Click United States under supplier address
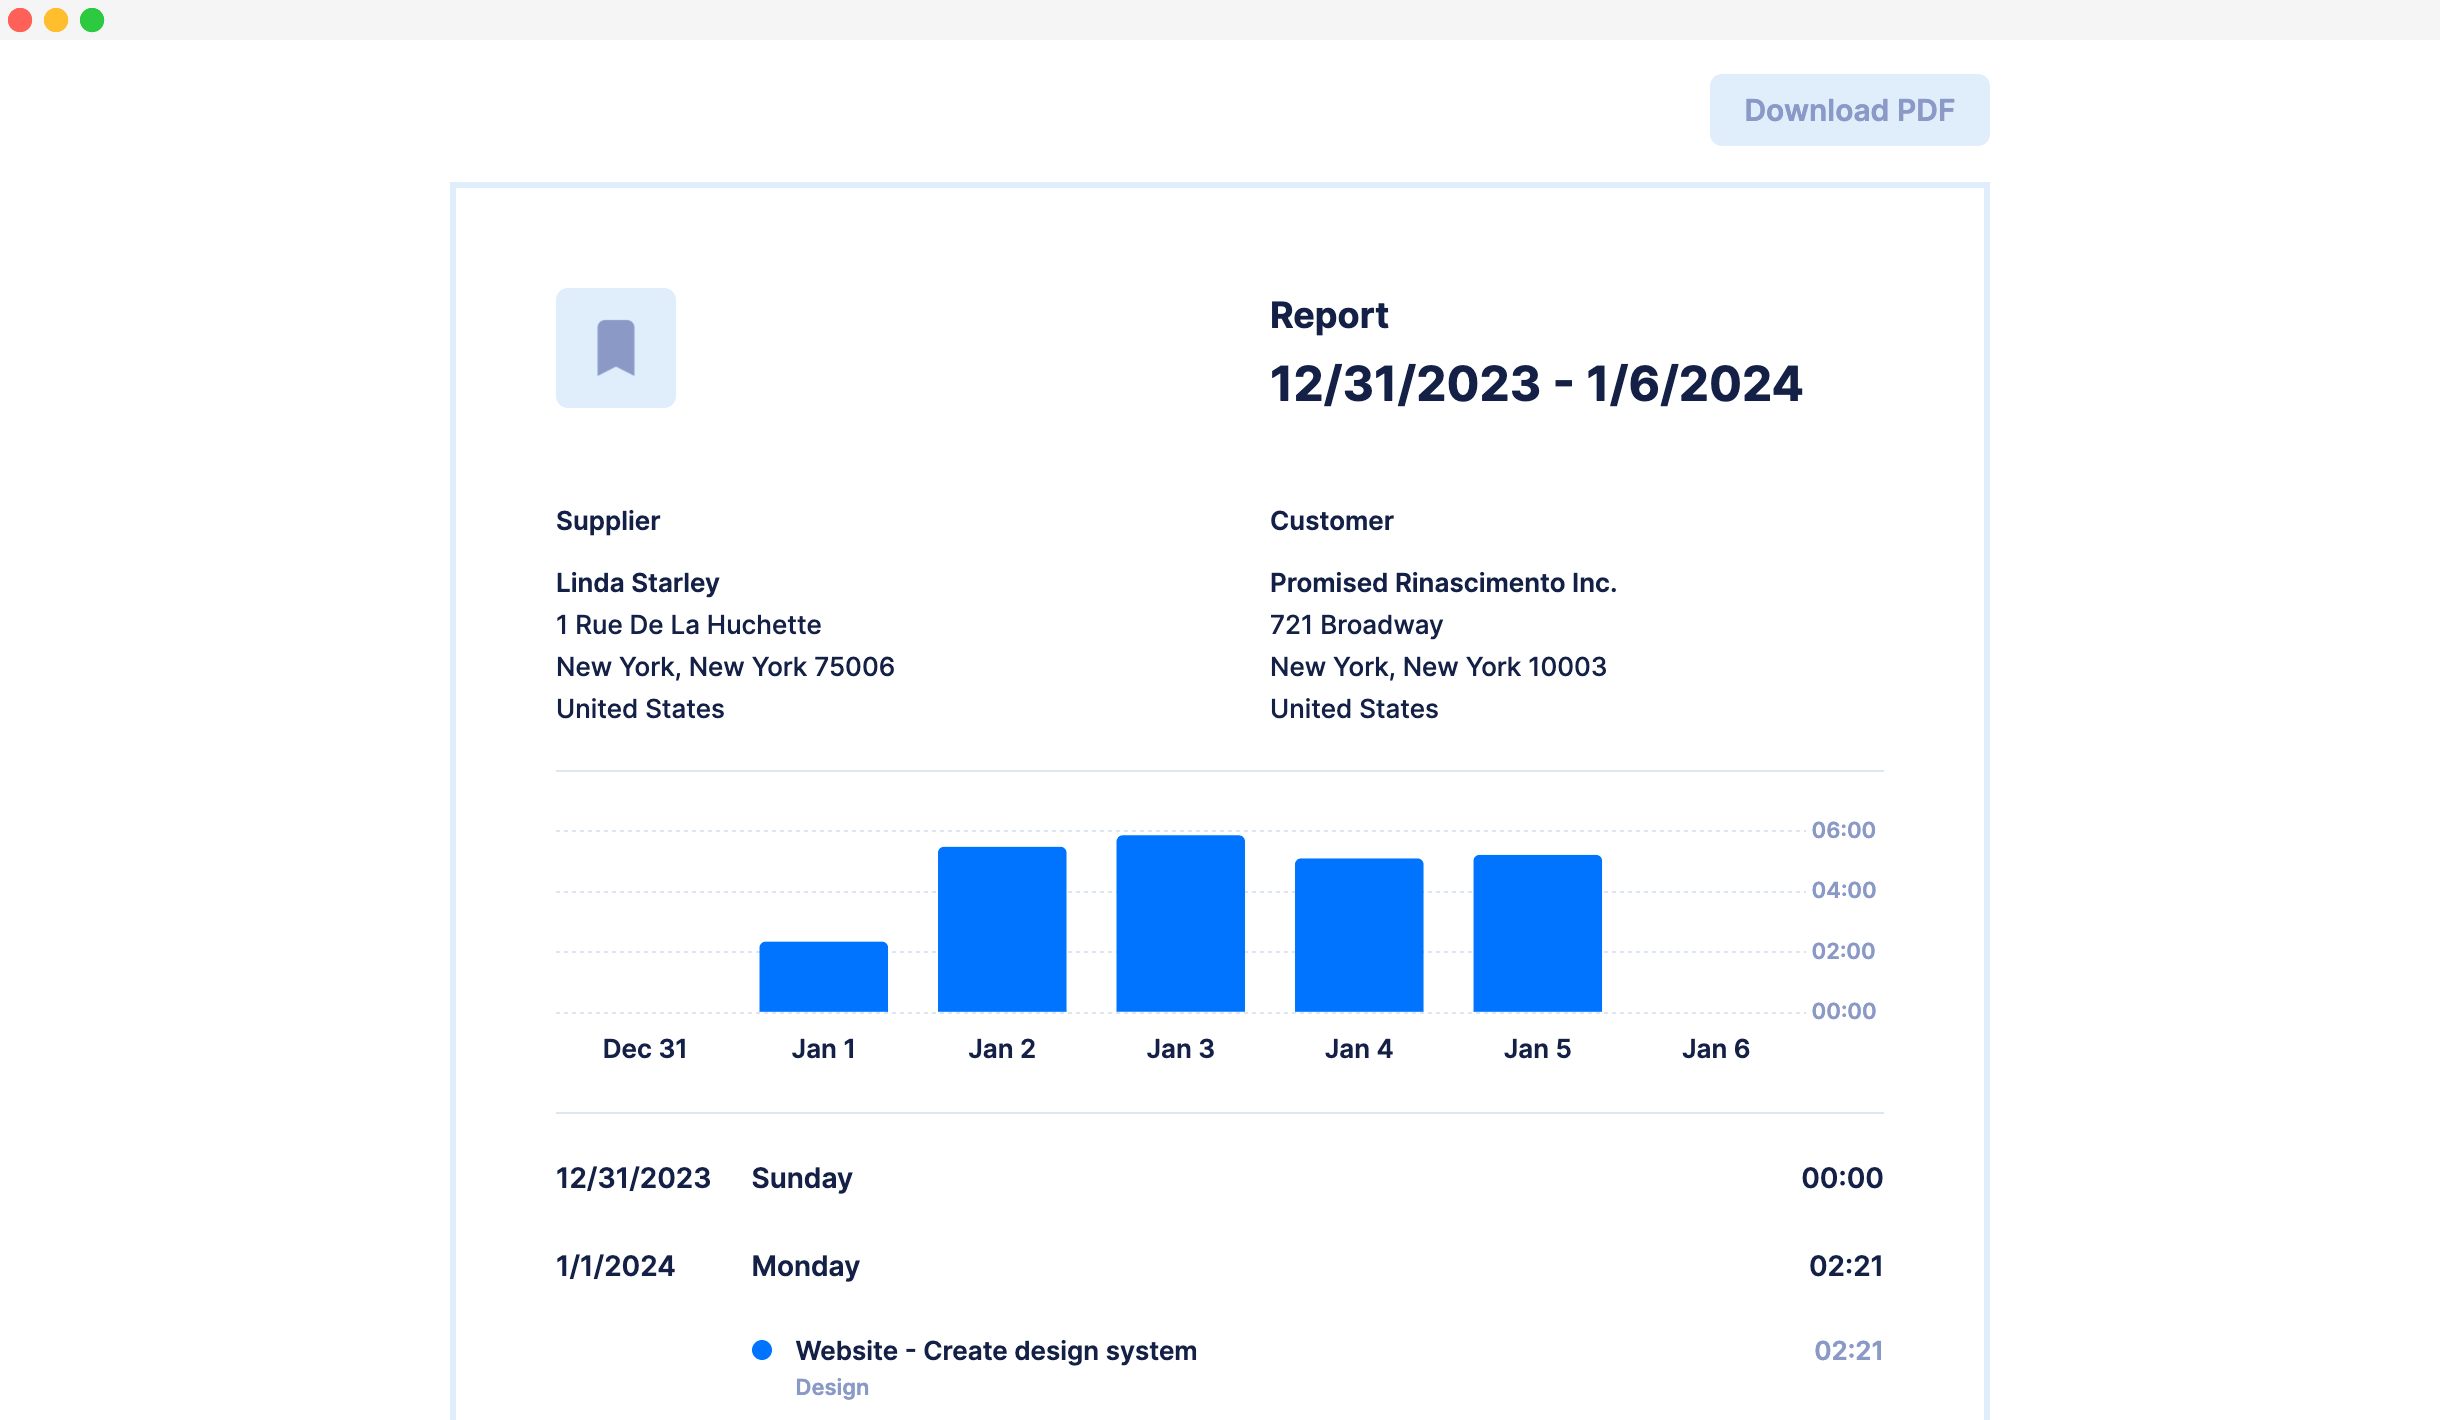2440x1420 pixels. coord(640,709)
